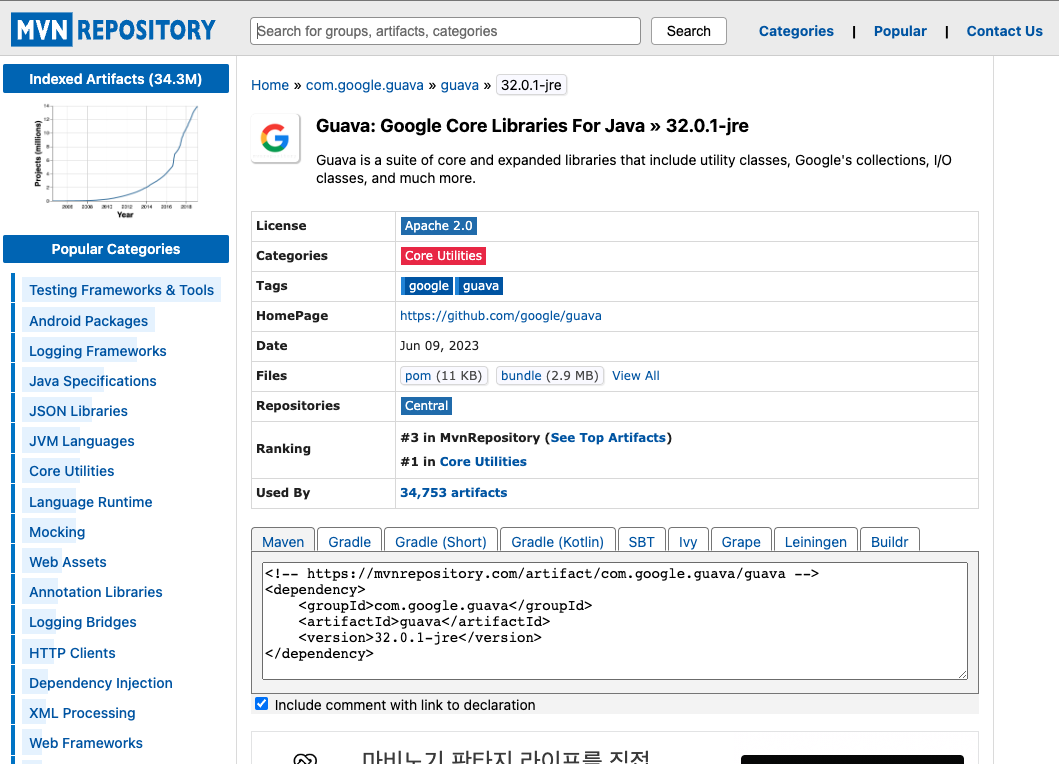This screenshot has height=764, width=1059.
Task: Open the Popular top menu link
Action: 900,31
